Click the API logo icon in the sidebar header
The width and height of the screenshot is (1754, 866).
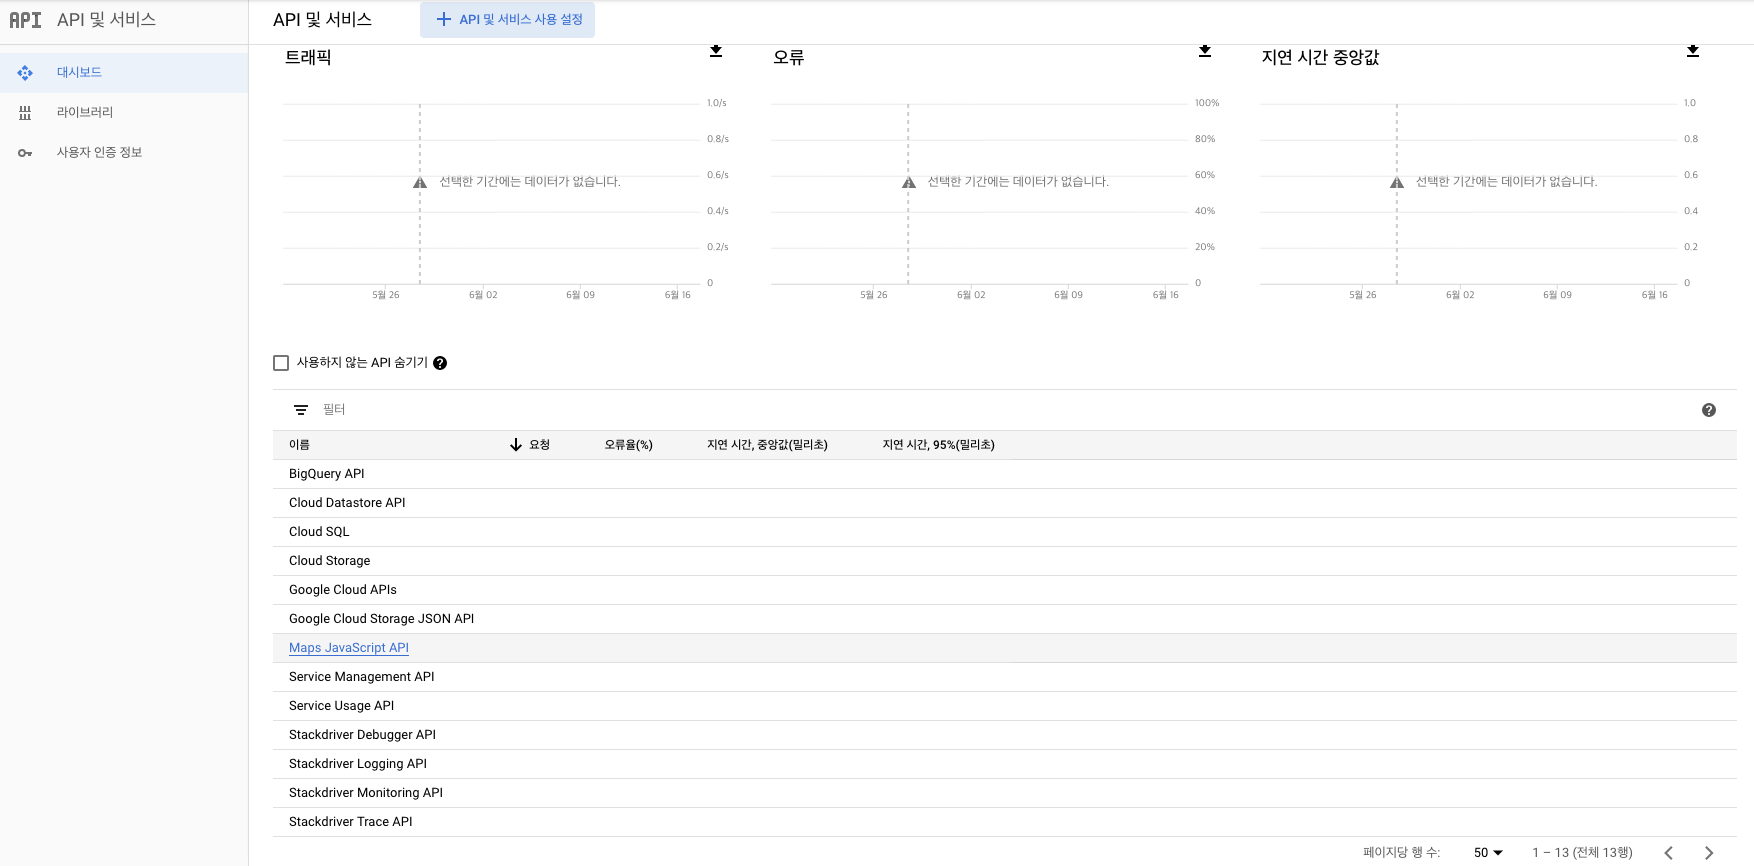click(25, 20)
